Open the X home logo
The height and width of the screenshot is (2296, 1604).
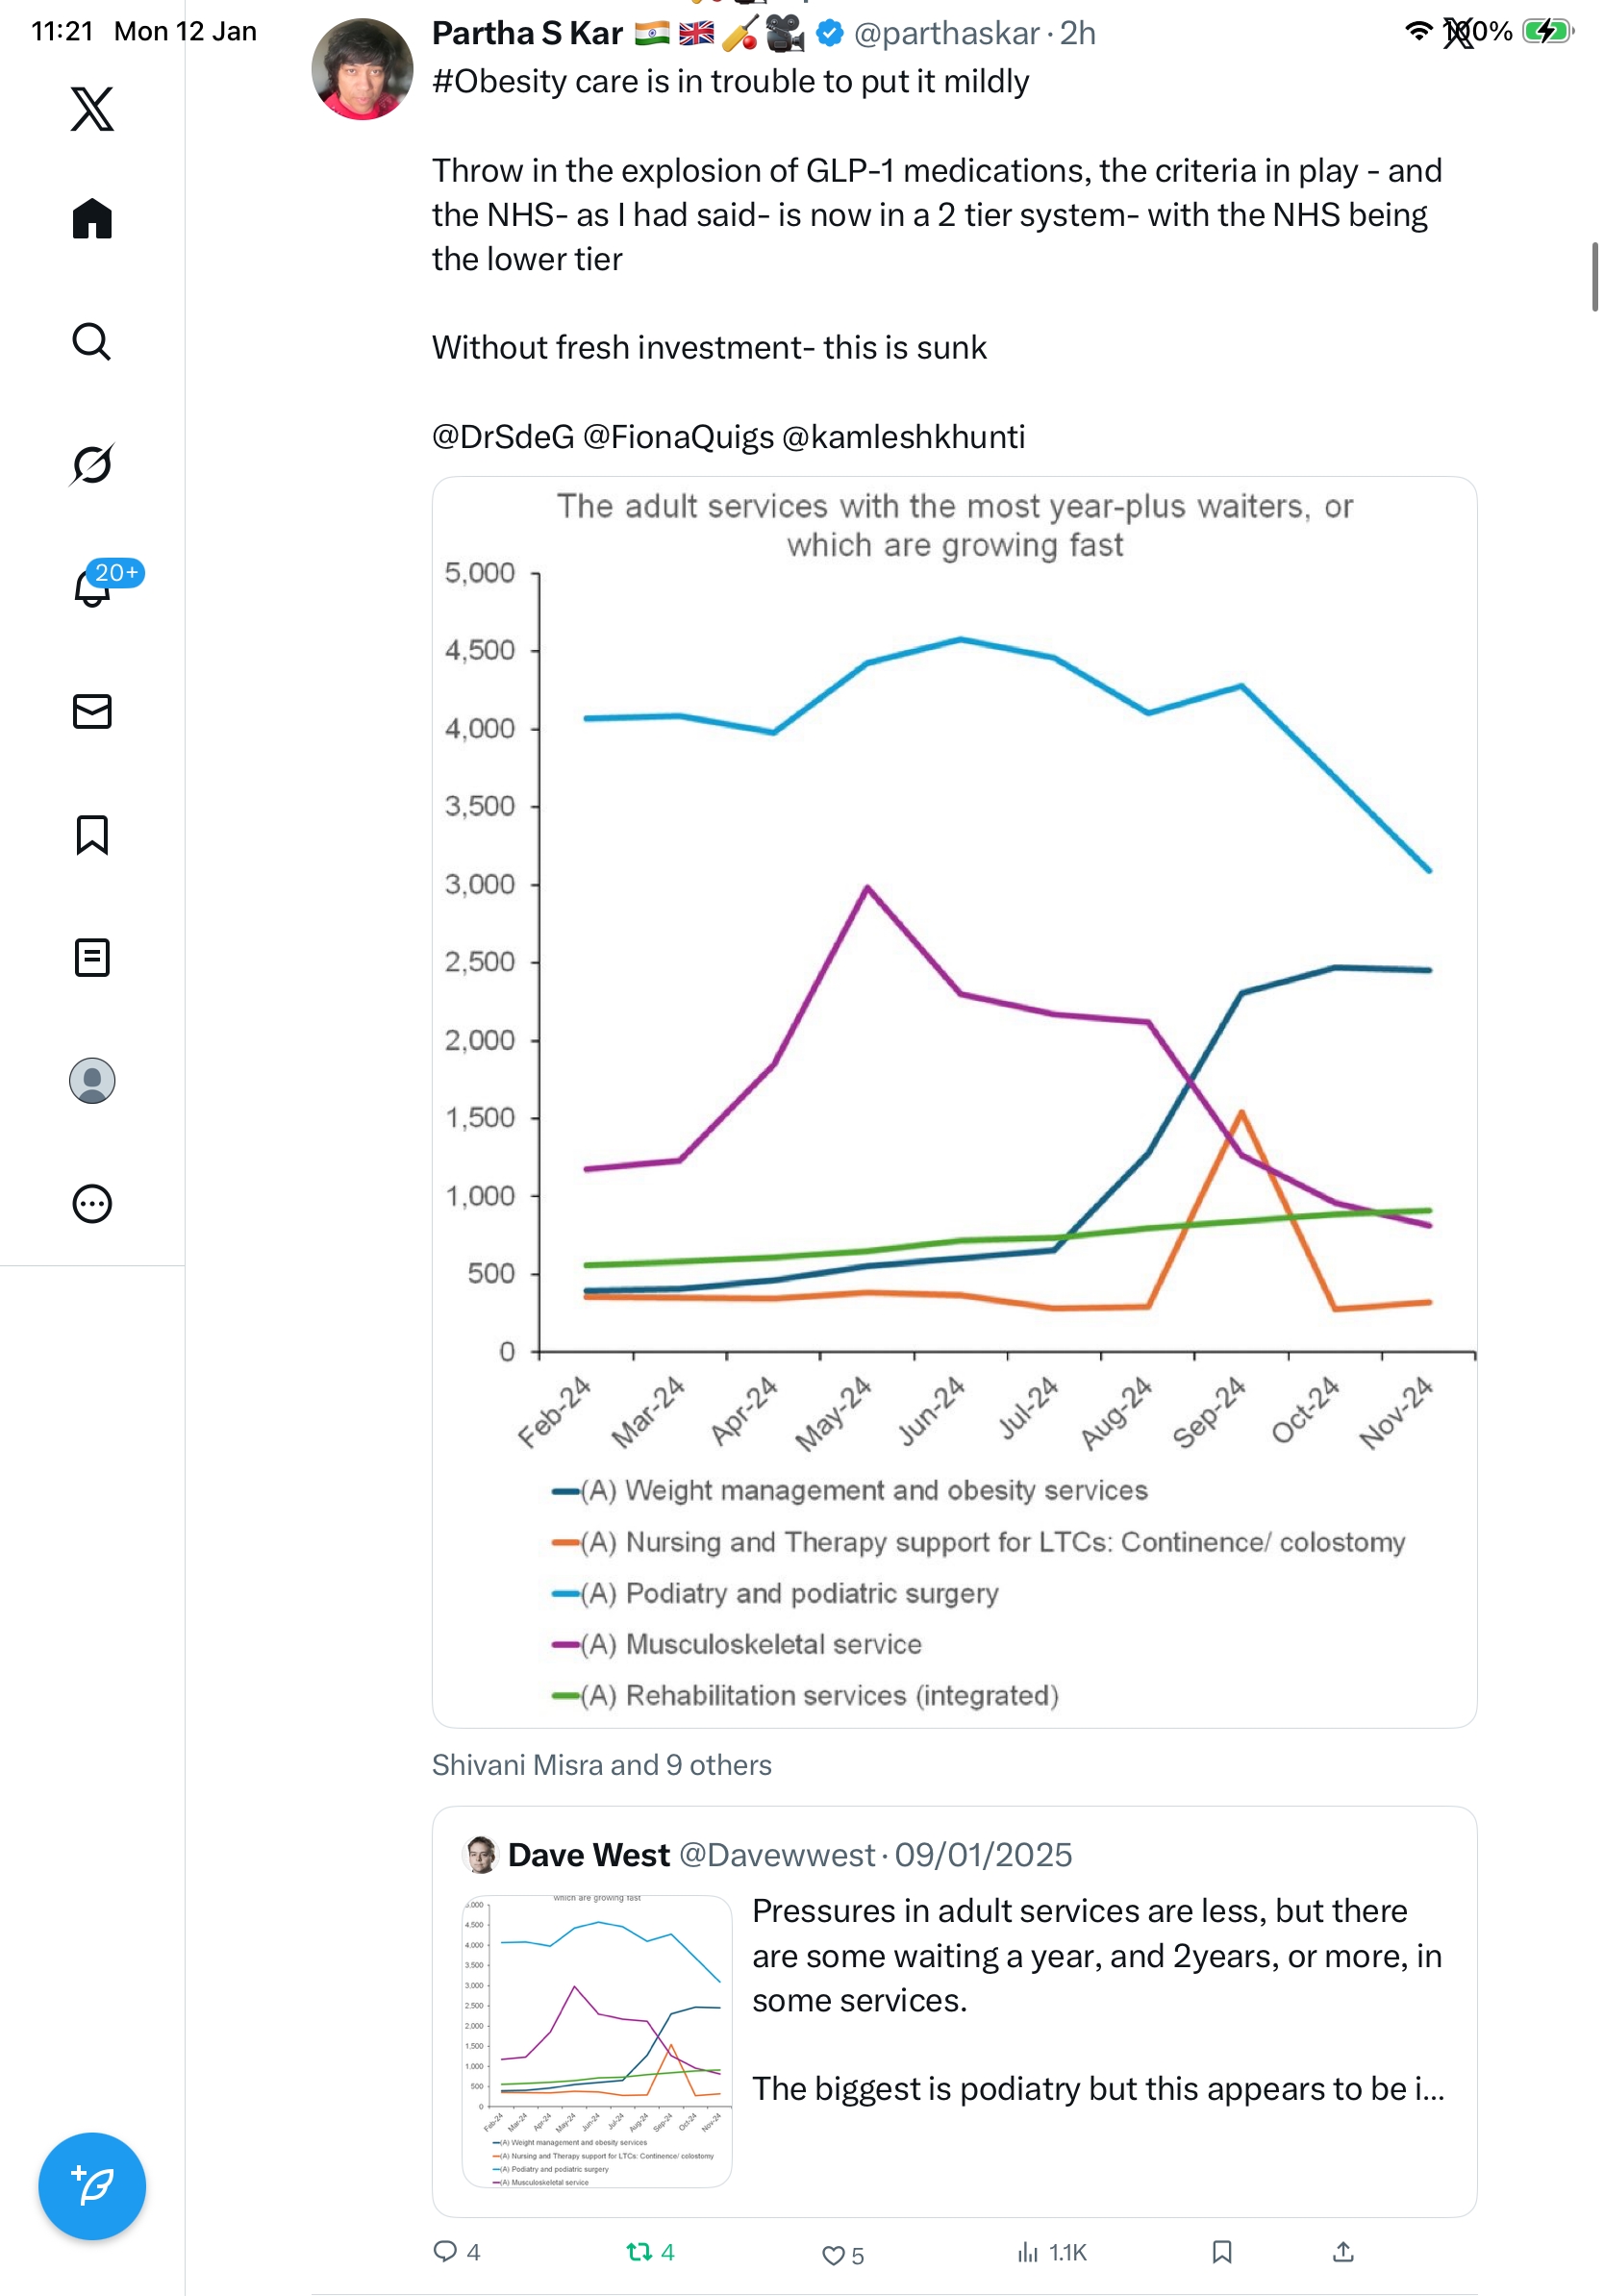(92, 109)
